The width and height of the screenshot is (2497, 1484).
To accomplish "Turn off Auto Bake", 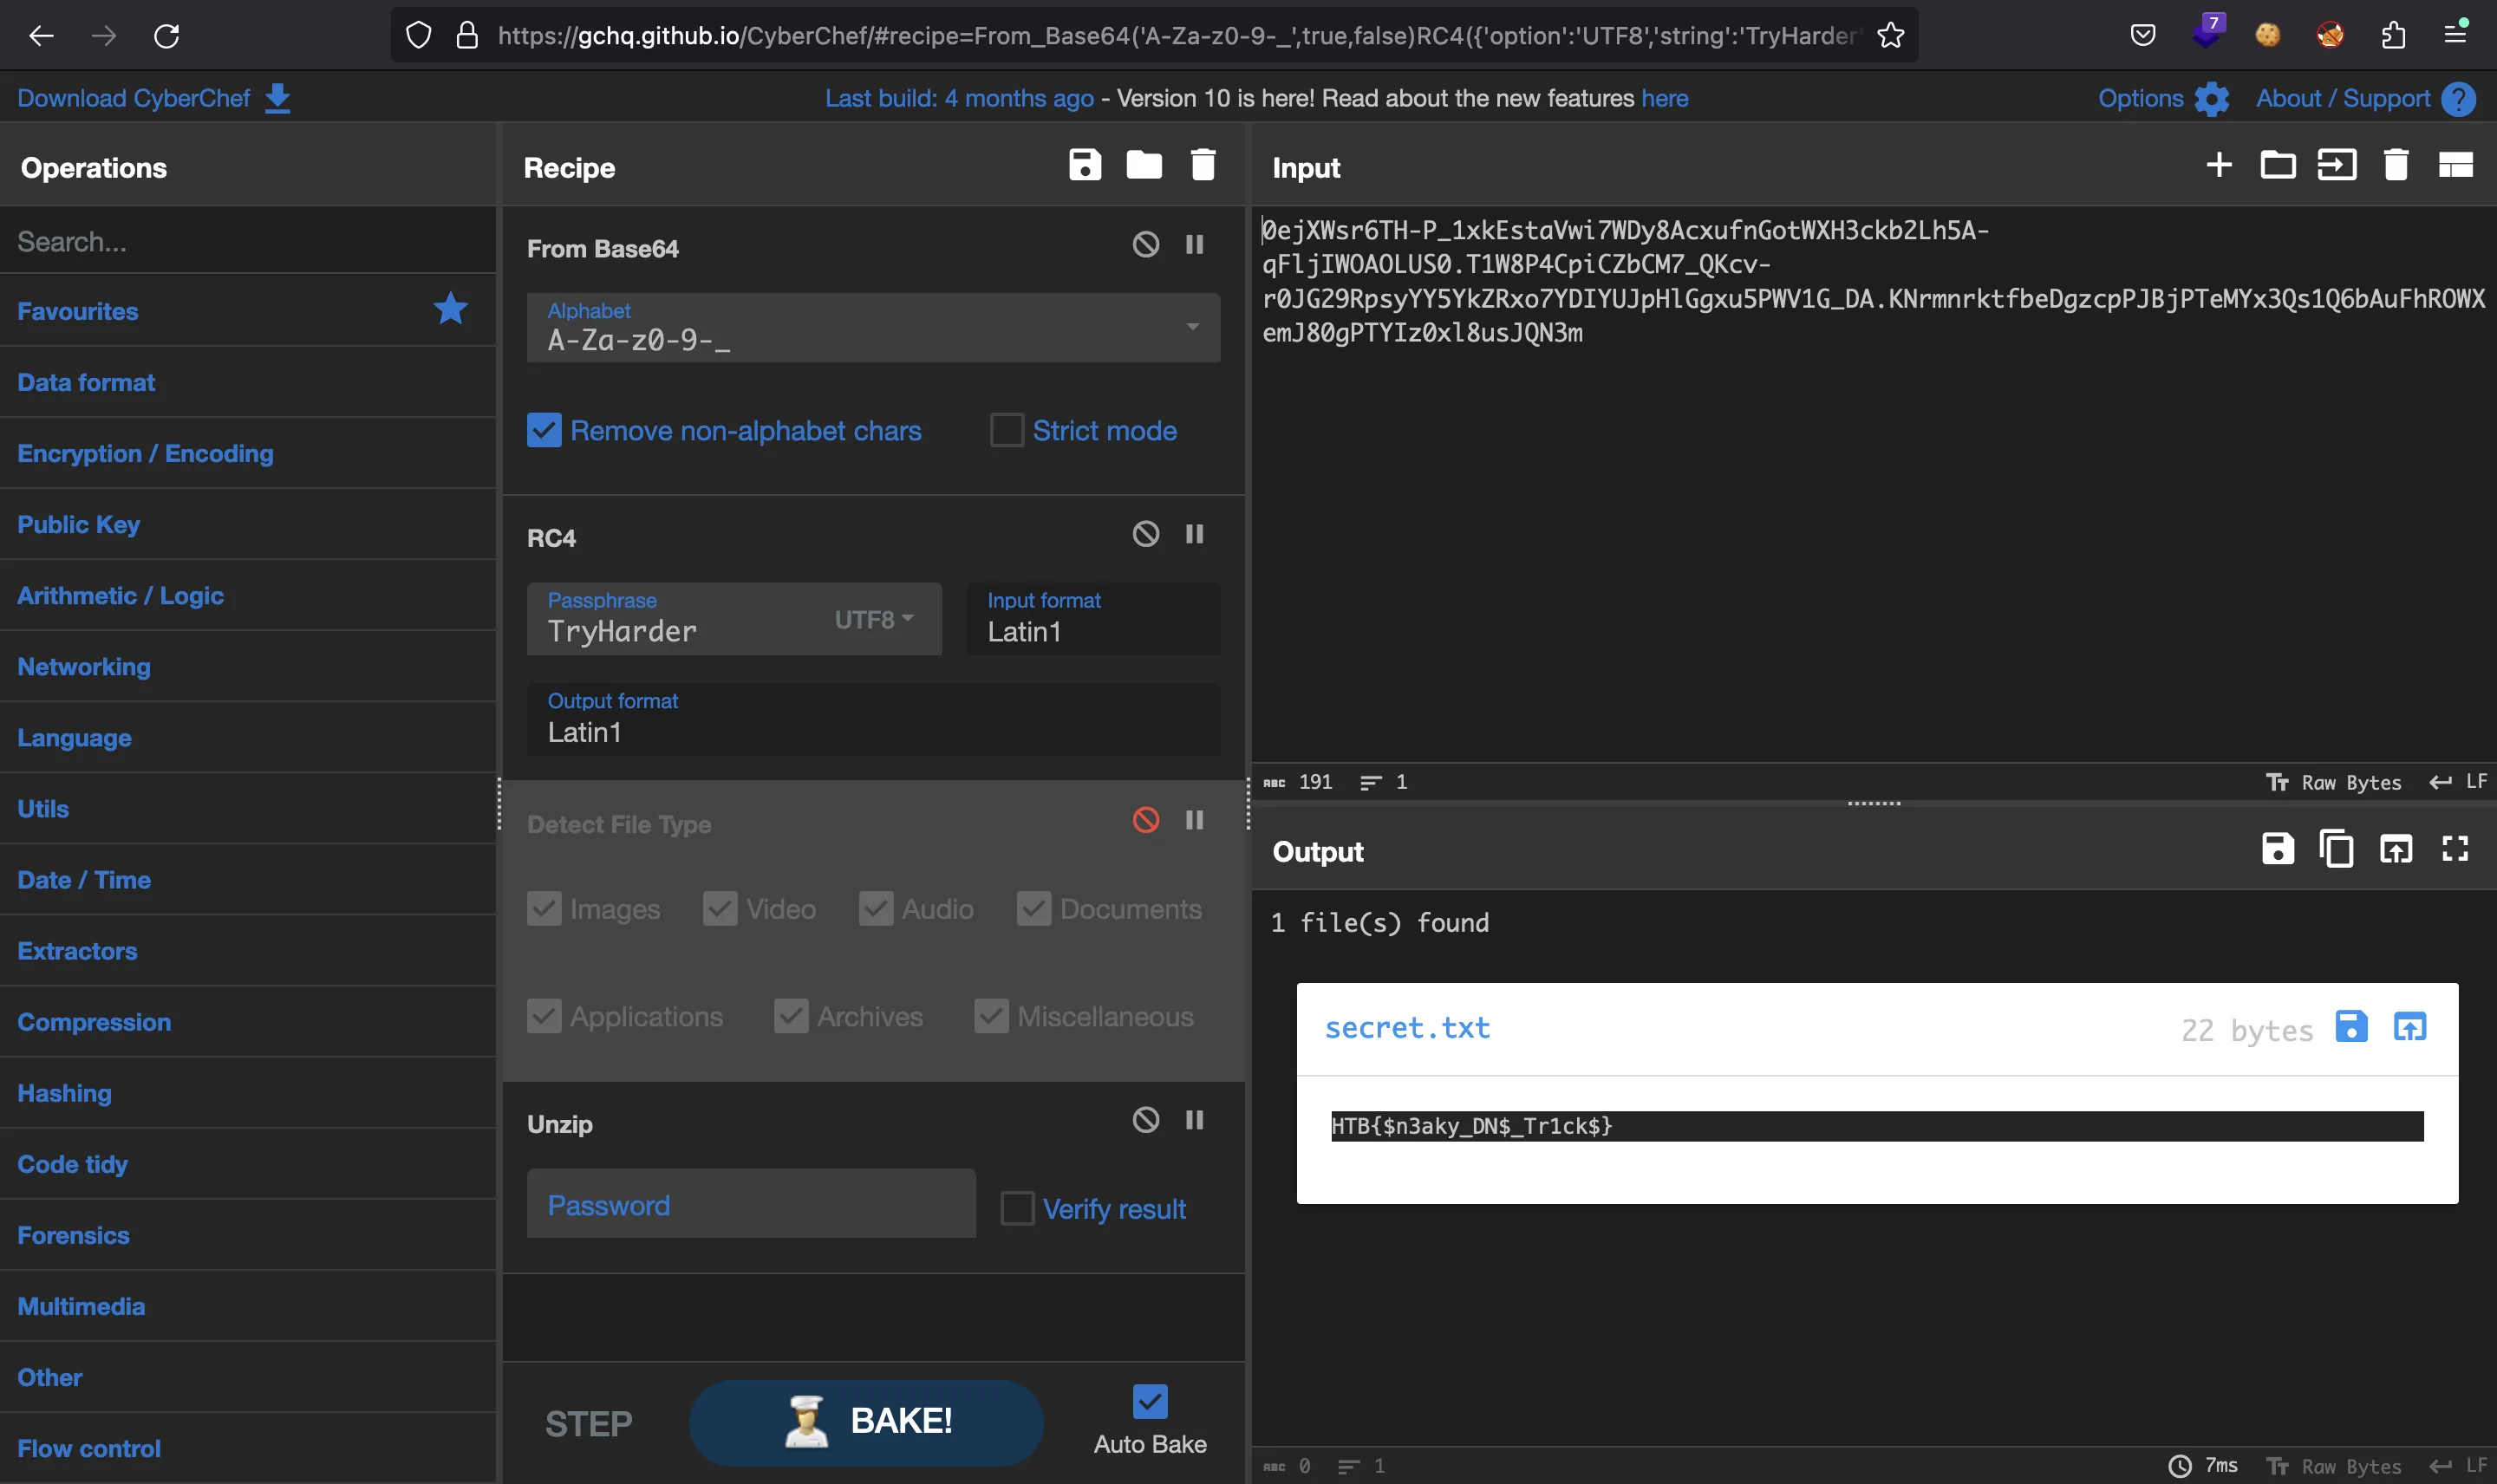I will (1150, 1402).
